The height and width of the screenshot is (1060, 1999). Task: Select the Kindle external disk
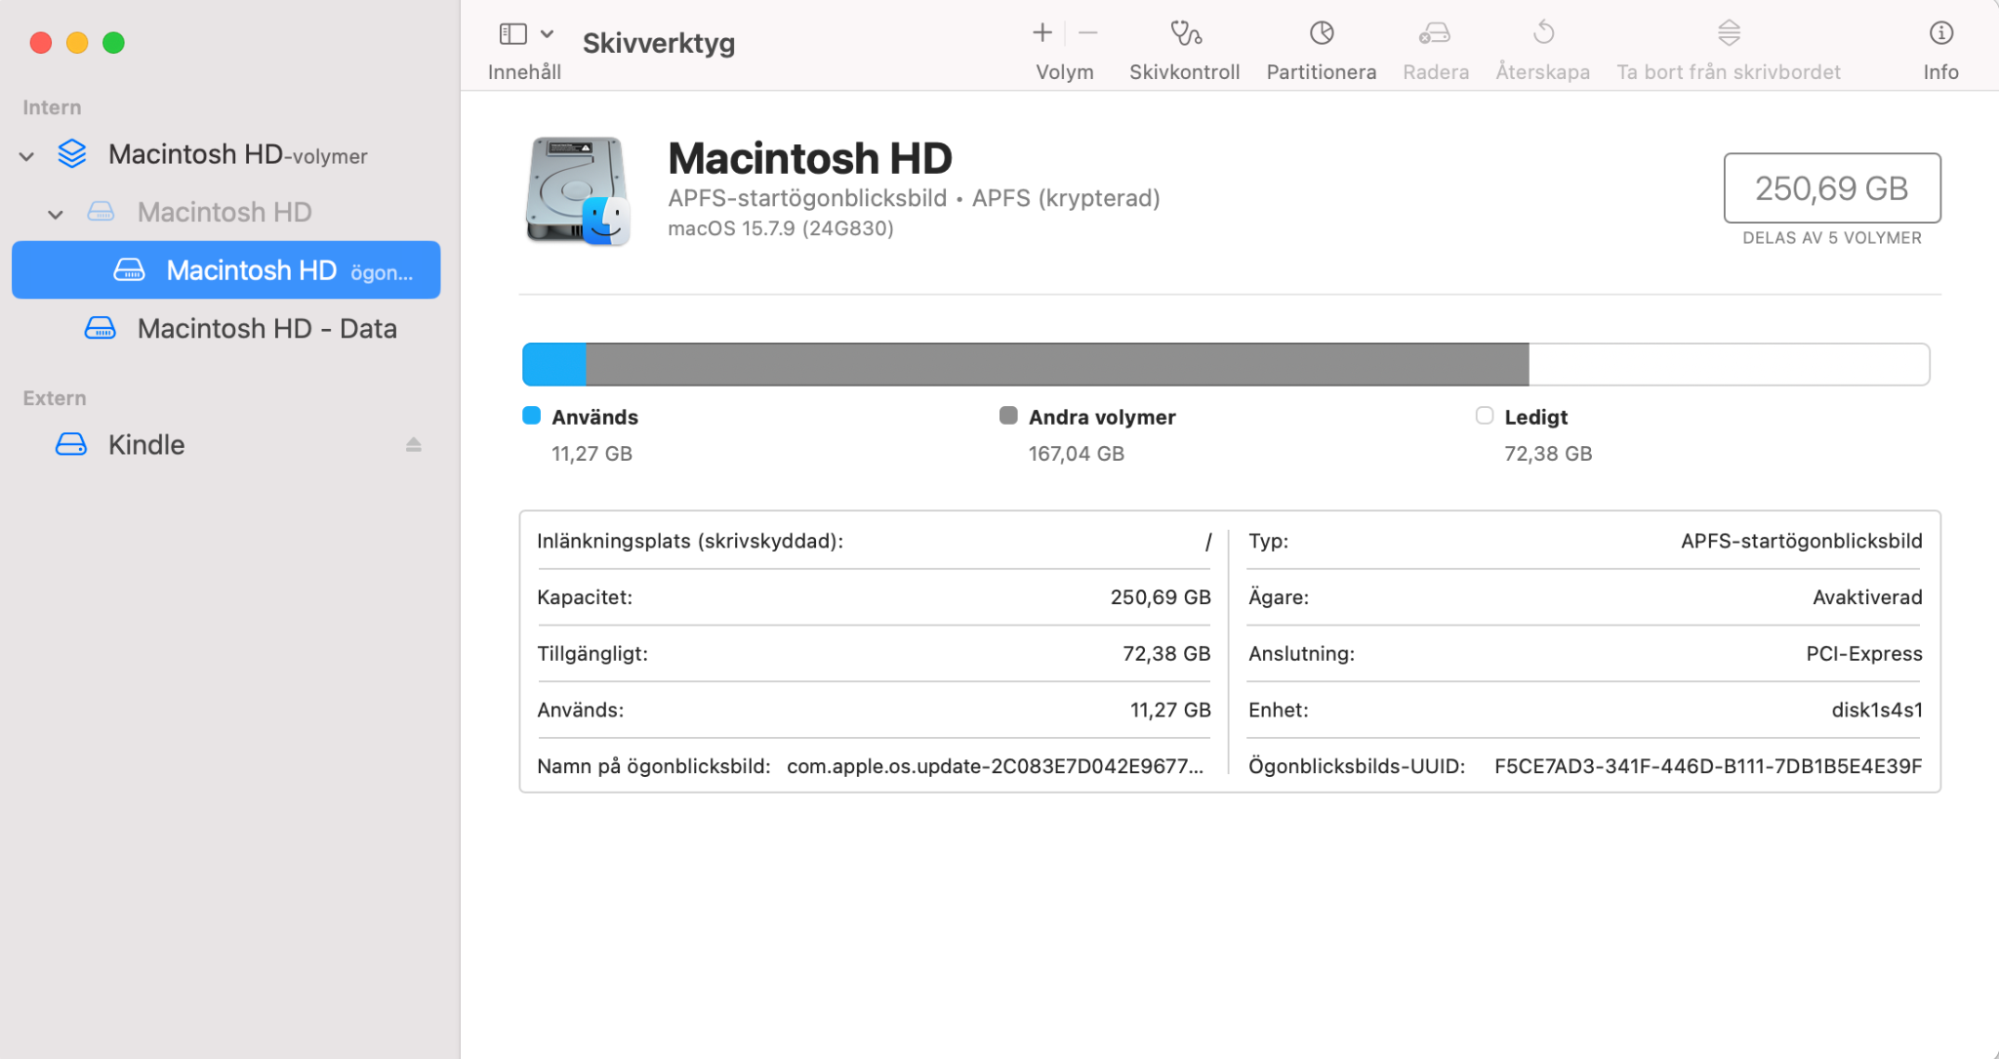226,444
